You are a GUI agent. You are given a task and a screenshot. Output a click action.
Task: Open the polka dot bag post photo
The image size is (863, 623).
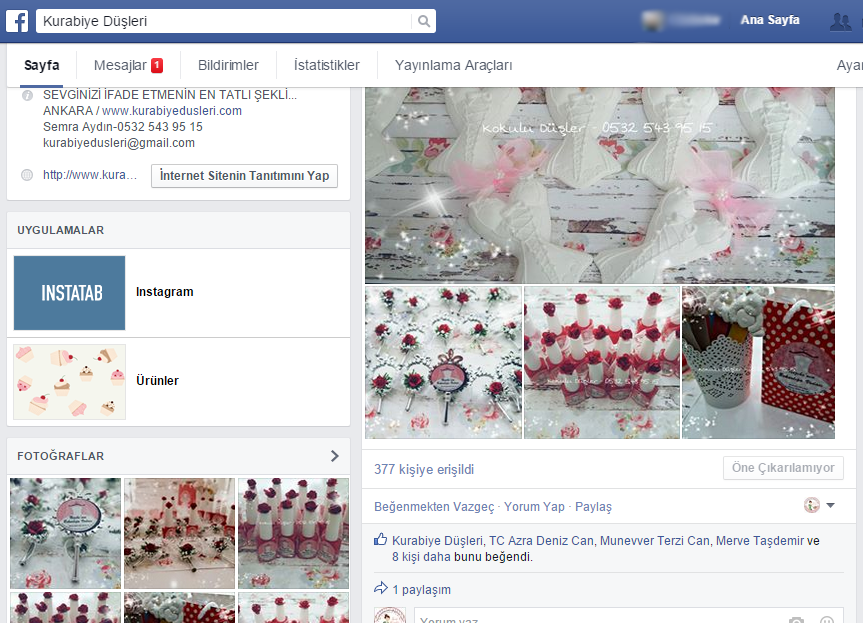(758, 362)
